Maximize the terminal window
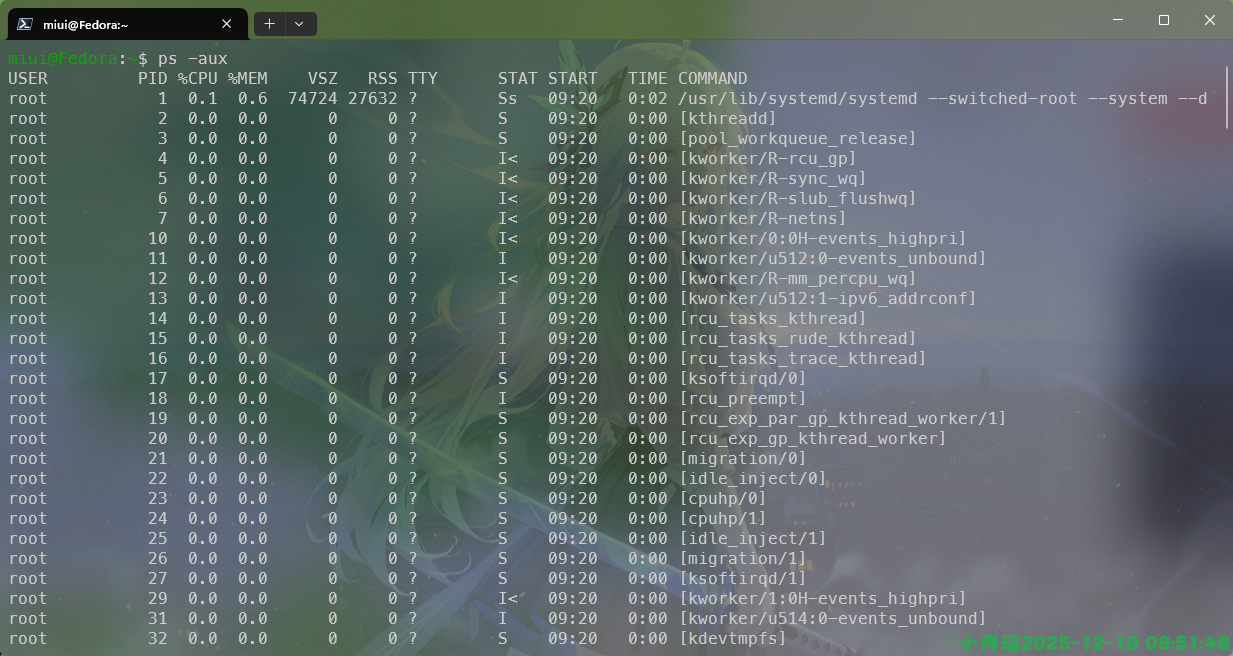The width and height of the screenshot is (1233, 656). [1163, 20]
